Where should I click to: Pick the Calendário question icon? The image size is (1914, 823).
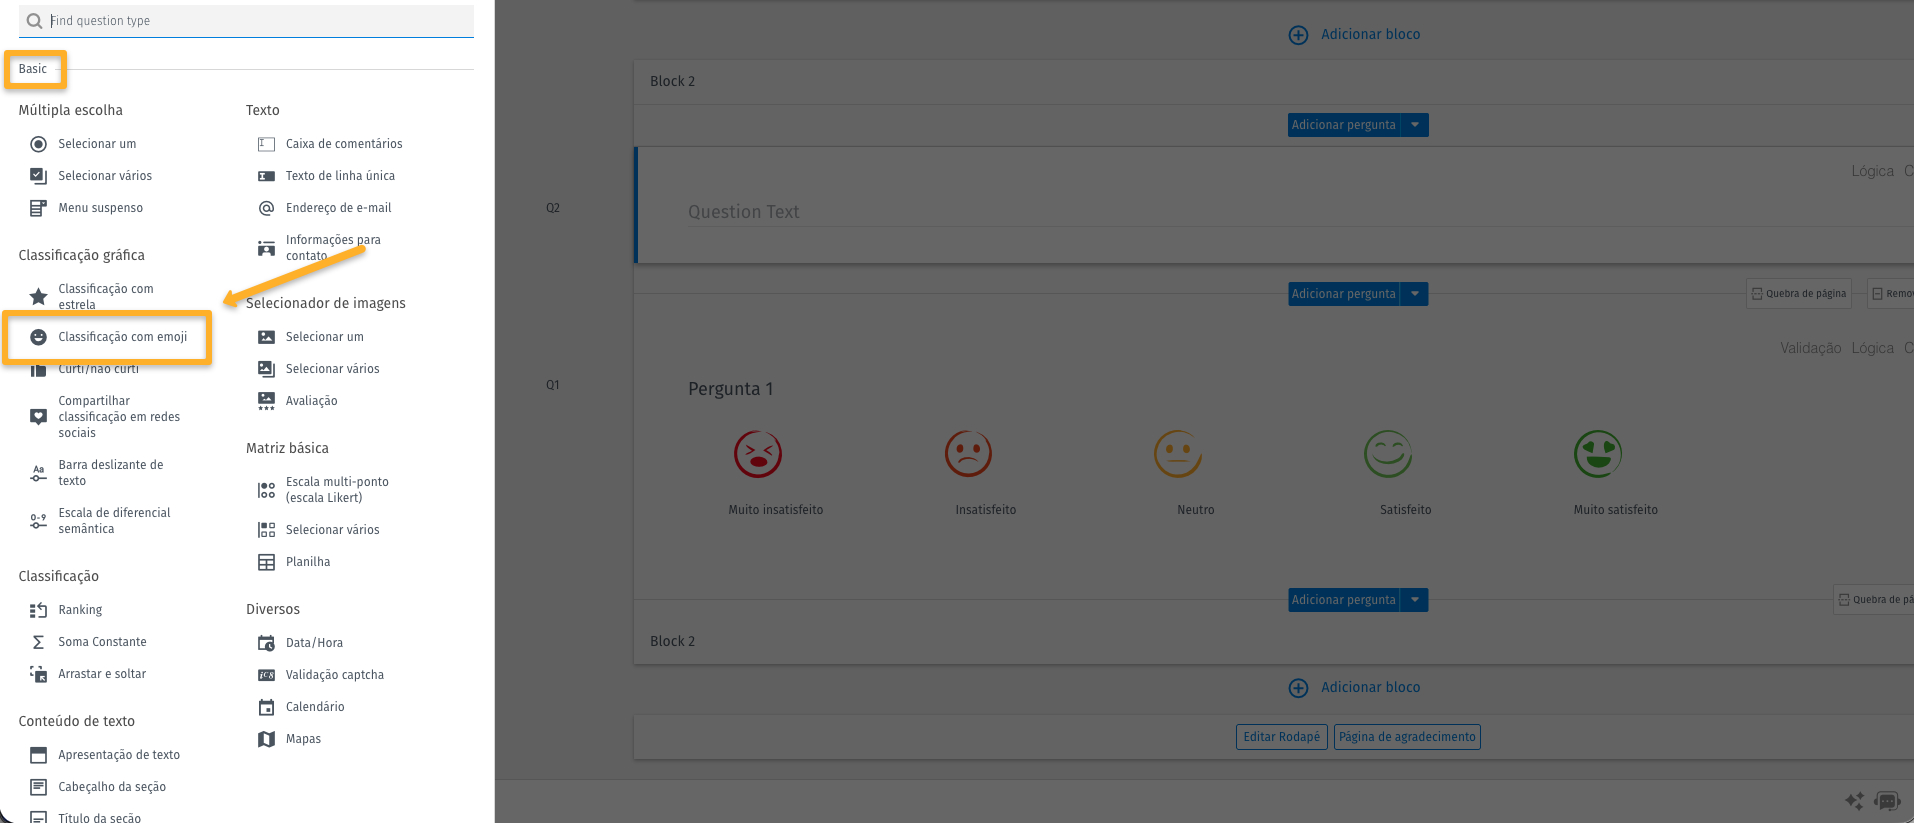click(x=266, y=707)
